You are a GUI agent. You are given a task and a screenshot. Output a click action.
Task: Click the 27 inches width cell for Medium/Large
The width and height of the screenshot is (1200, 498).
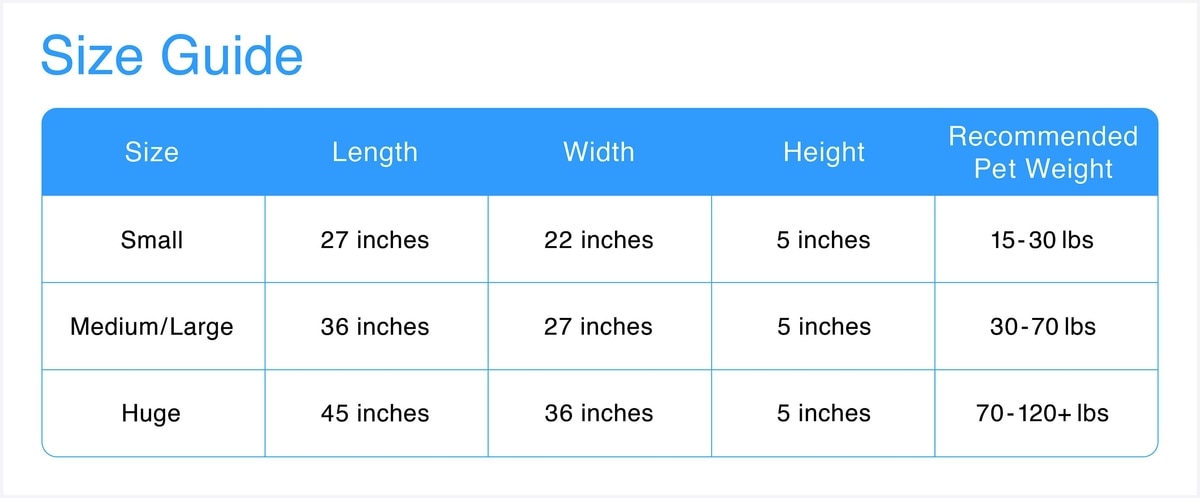598,327
